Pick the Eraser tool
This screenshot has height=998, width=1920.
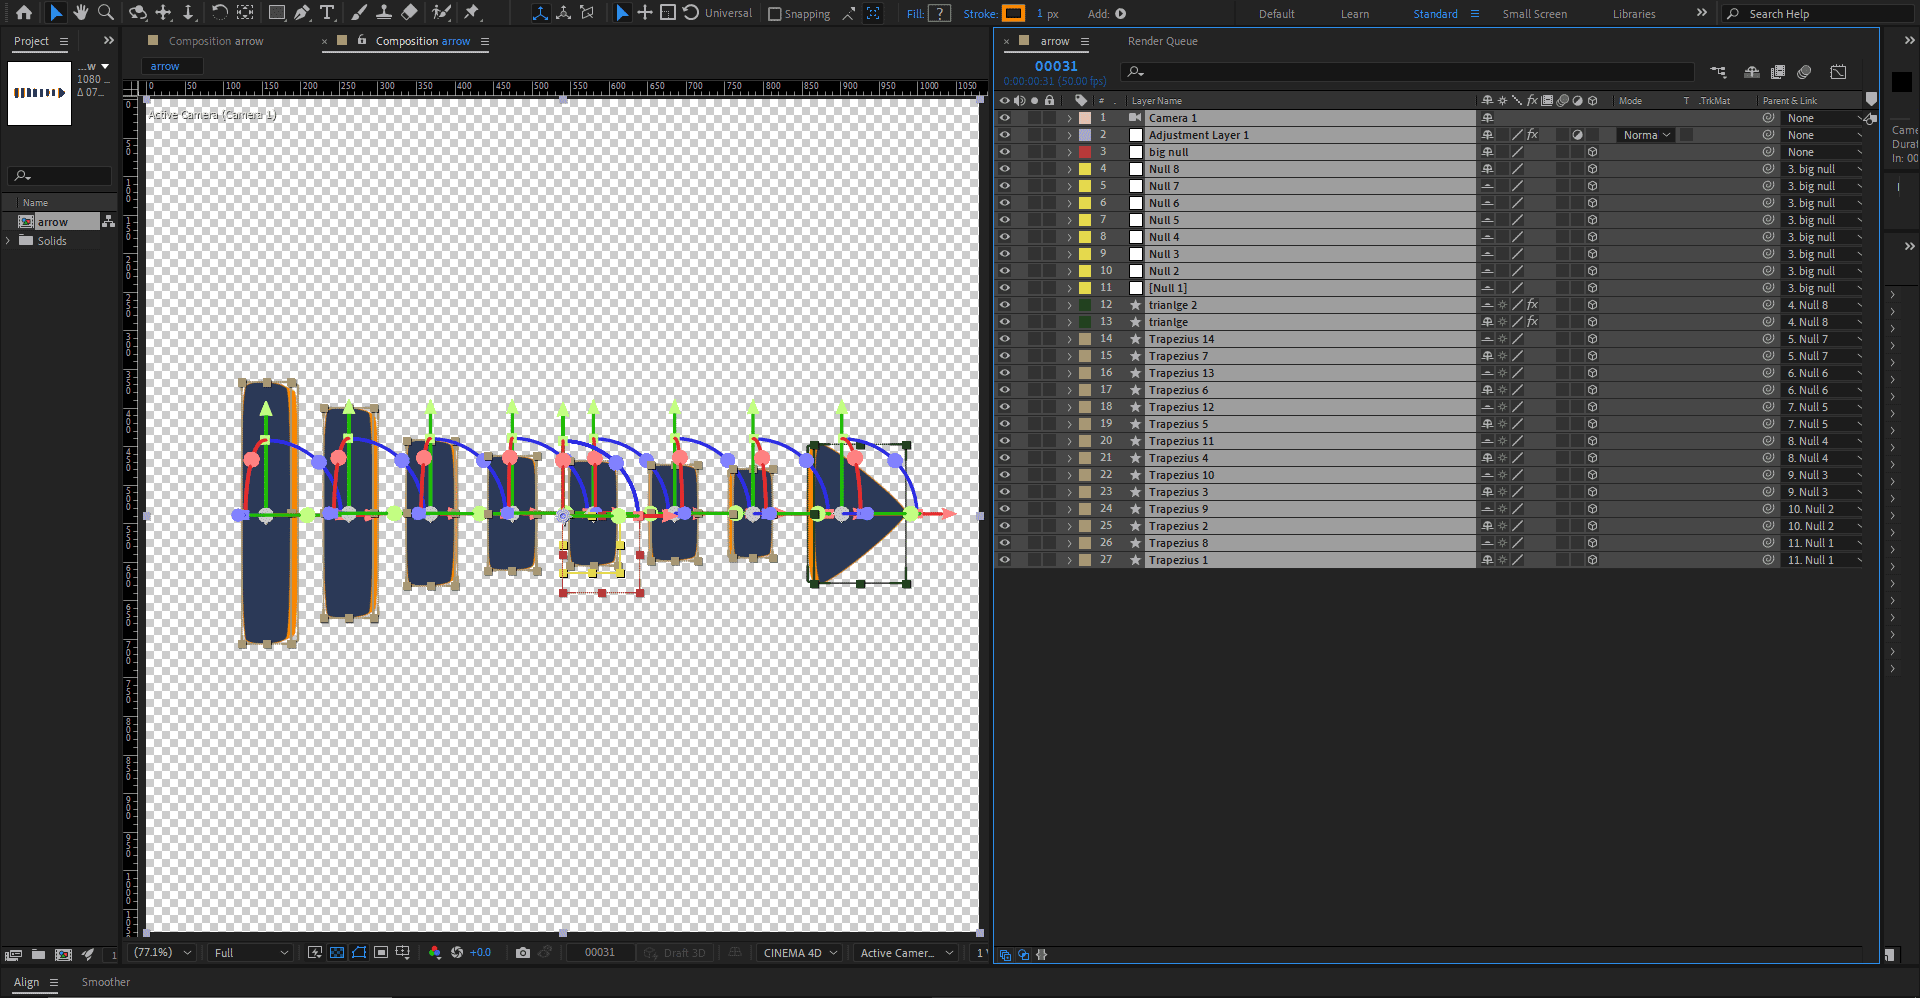pos(409,13)
